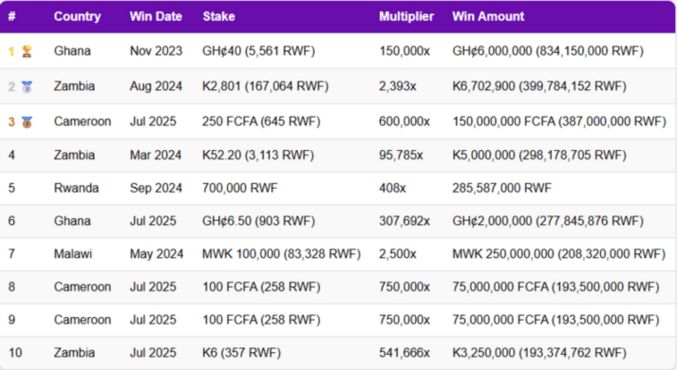Click the 150,000x multiplier
Screen dimensions: 677x370
pyautogui.click(x=405, y=51)
